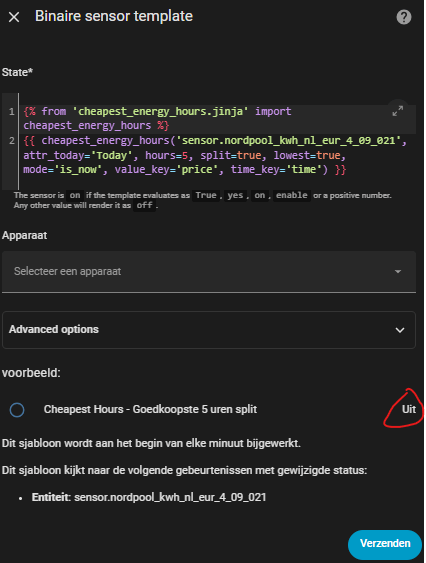
Task: Open the Selecteer een apparaat dropdown
Action: (x=209, y=271)
